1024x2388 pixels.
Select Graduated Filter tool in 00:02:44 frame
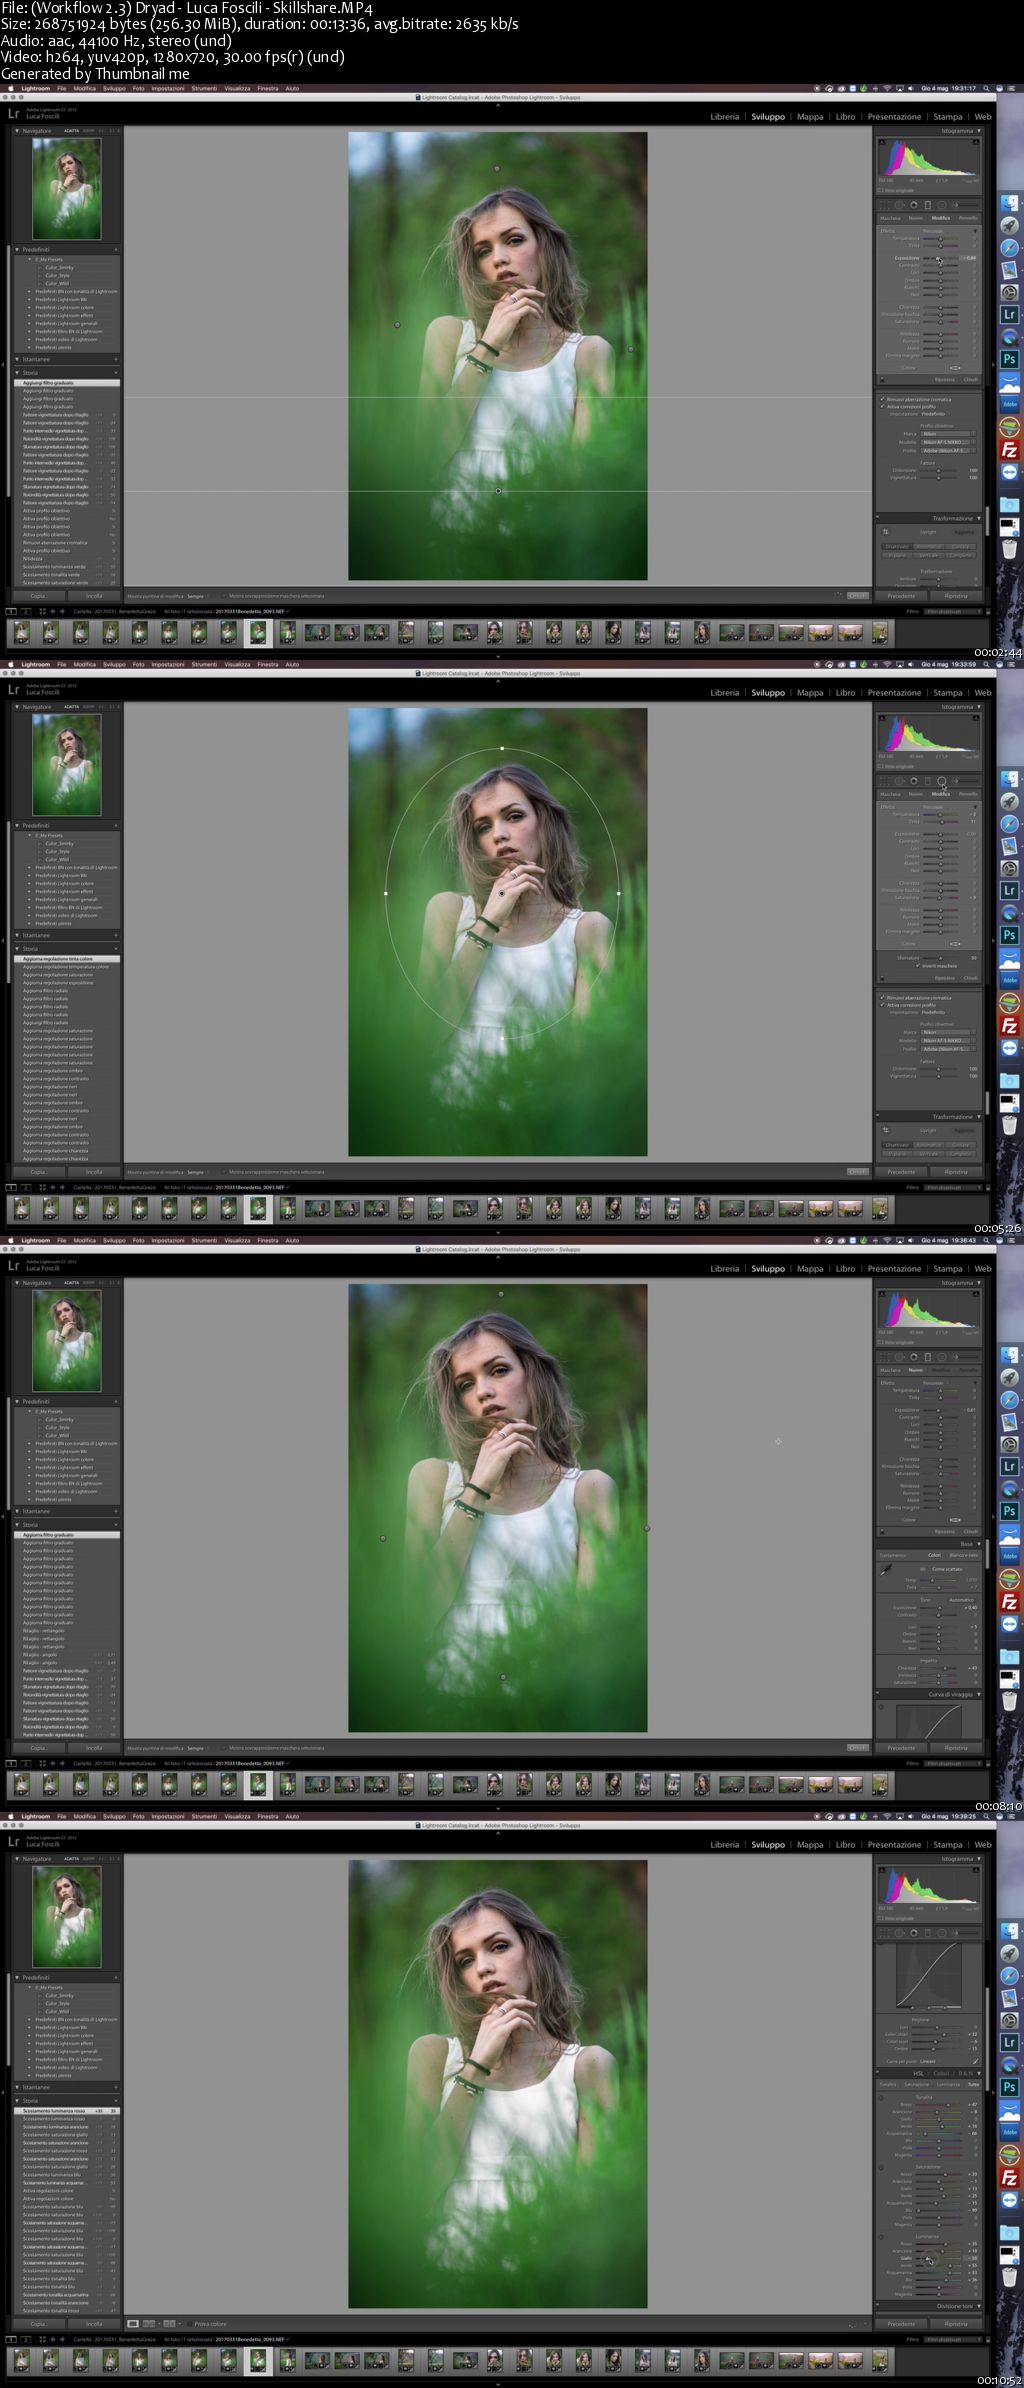(x=928, y=205)
